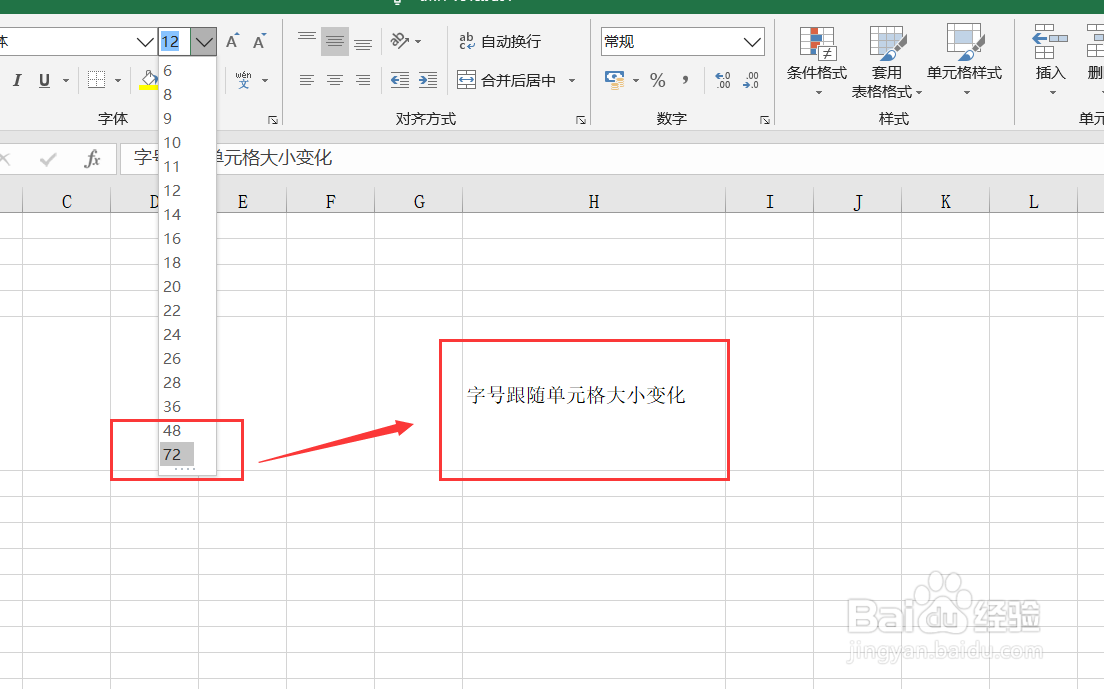Apply the percent (%) number style
This screenshot has height=689, width=1104.
click(657, 80)
